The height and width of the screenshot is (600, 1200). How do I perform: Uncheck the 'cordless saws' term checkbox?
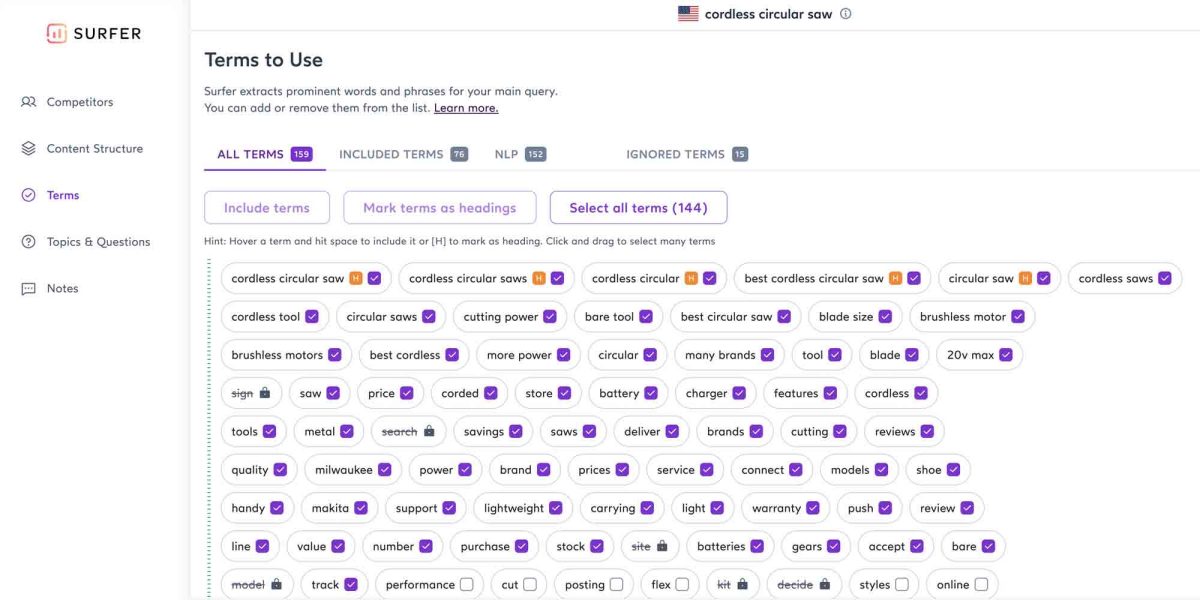click(x=1165, y=278)
